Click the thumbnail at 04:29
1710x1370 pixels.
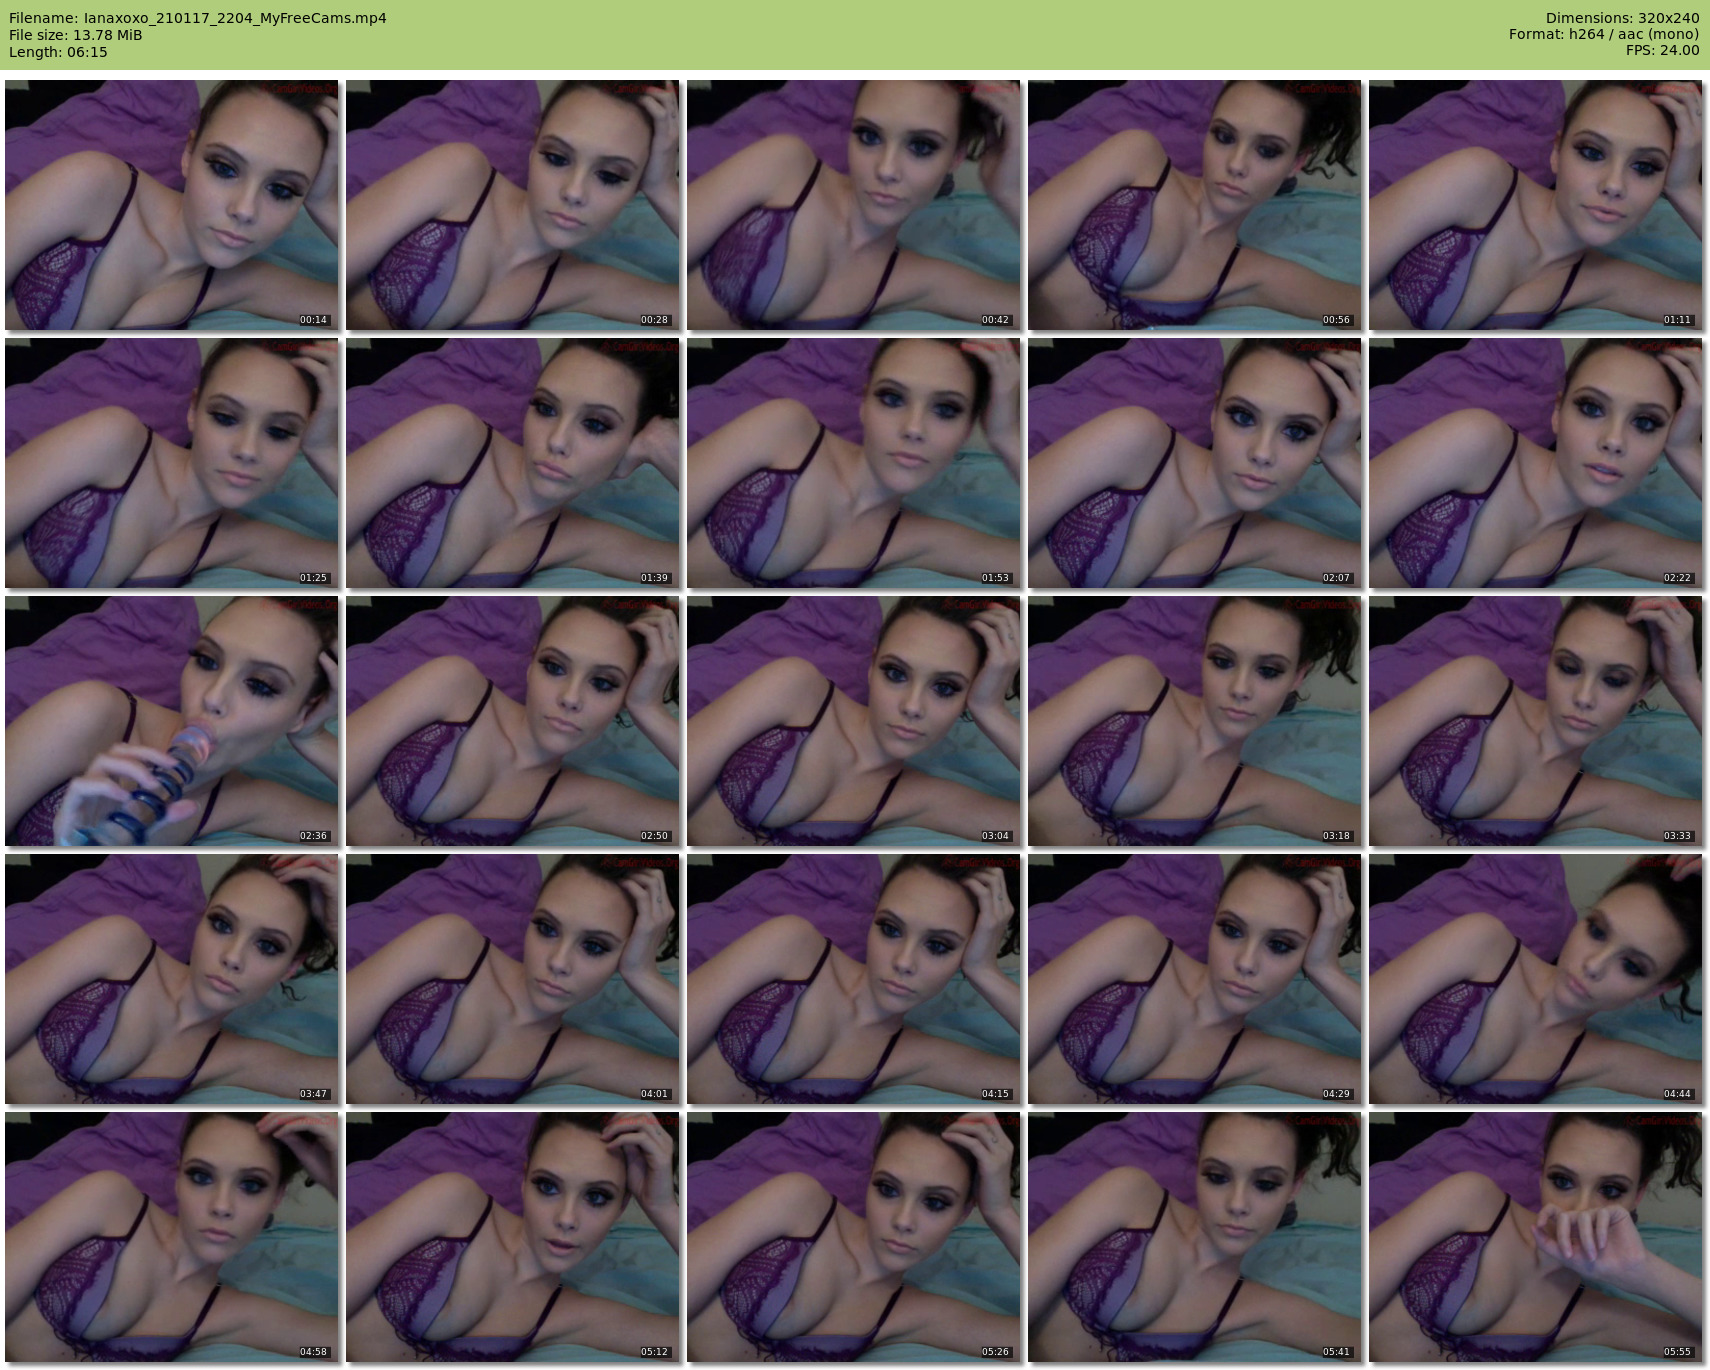[1194, 979]
